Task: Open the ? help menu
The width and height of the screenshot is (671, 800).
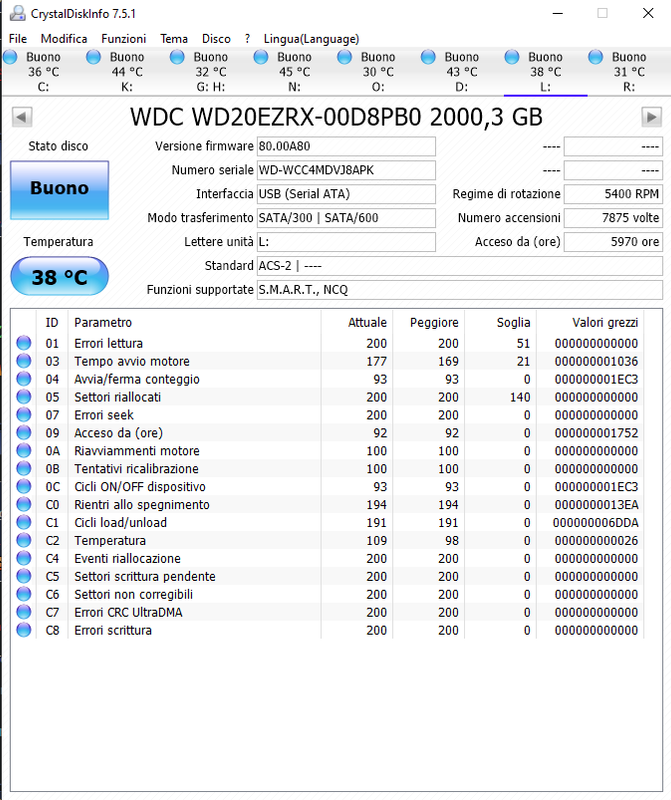Action: pos(247,39)
